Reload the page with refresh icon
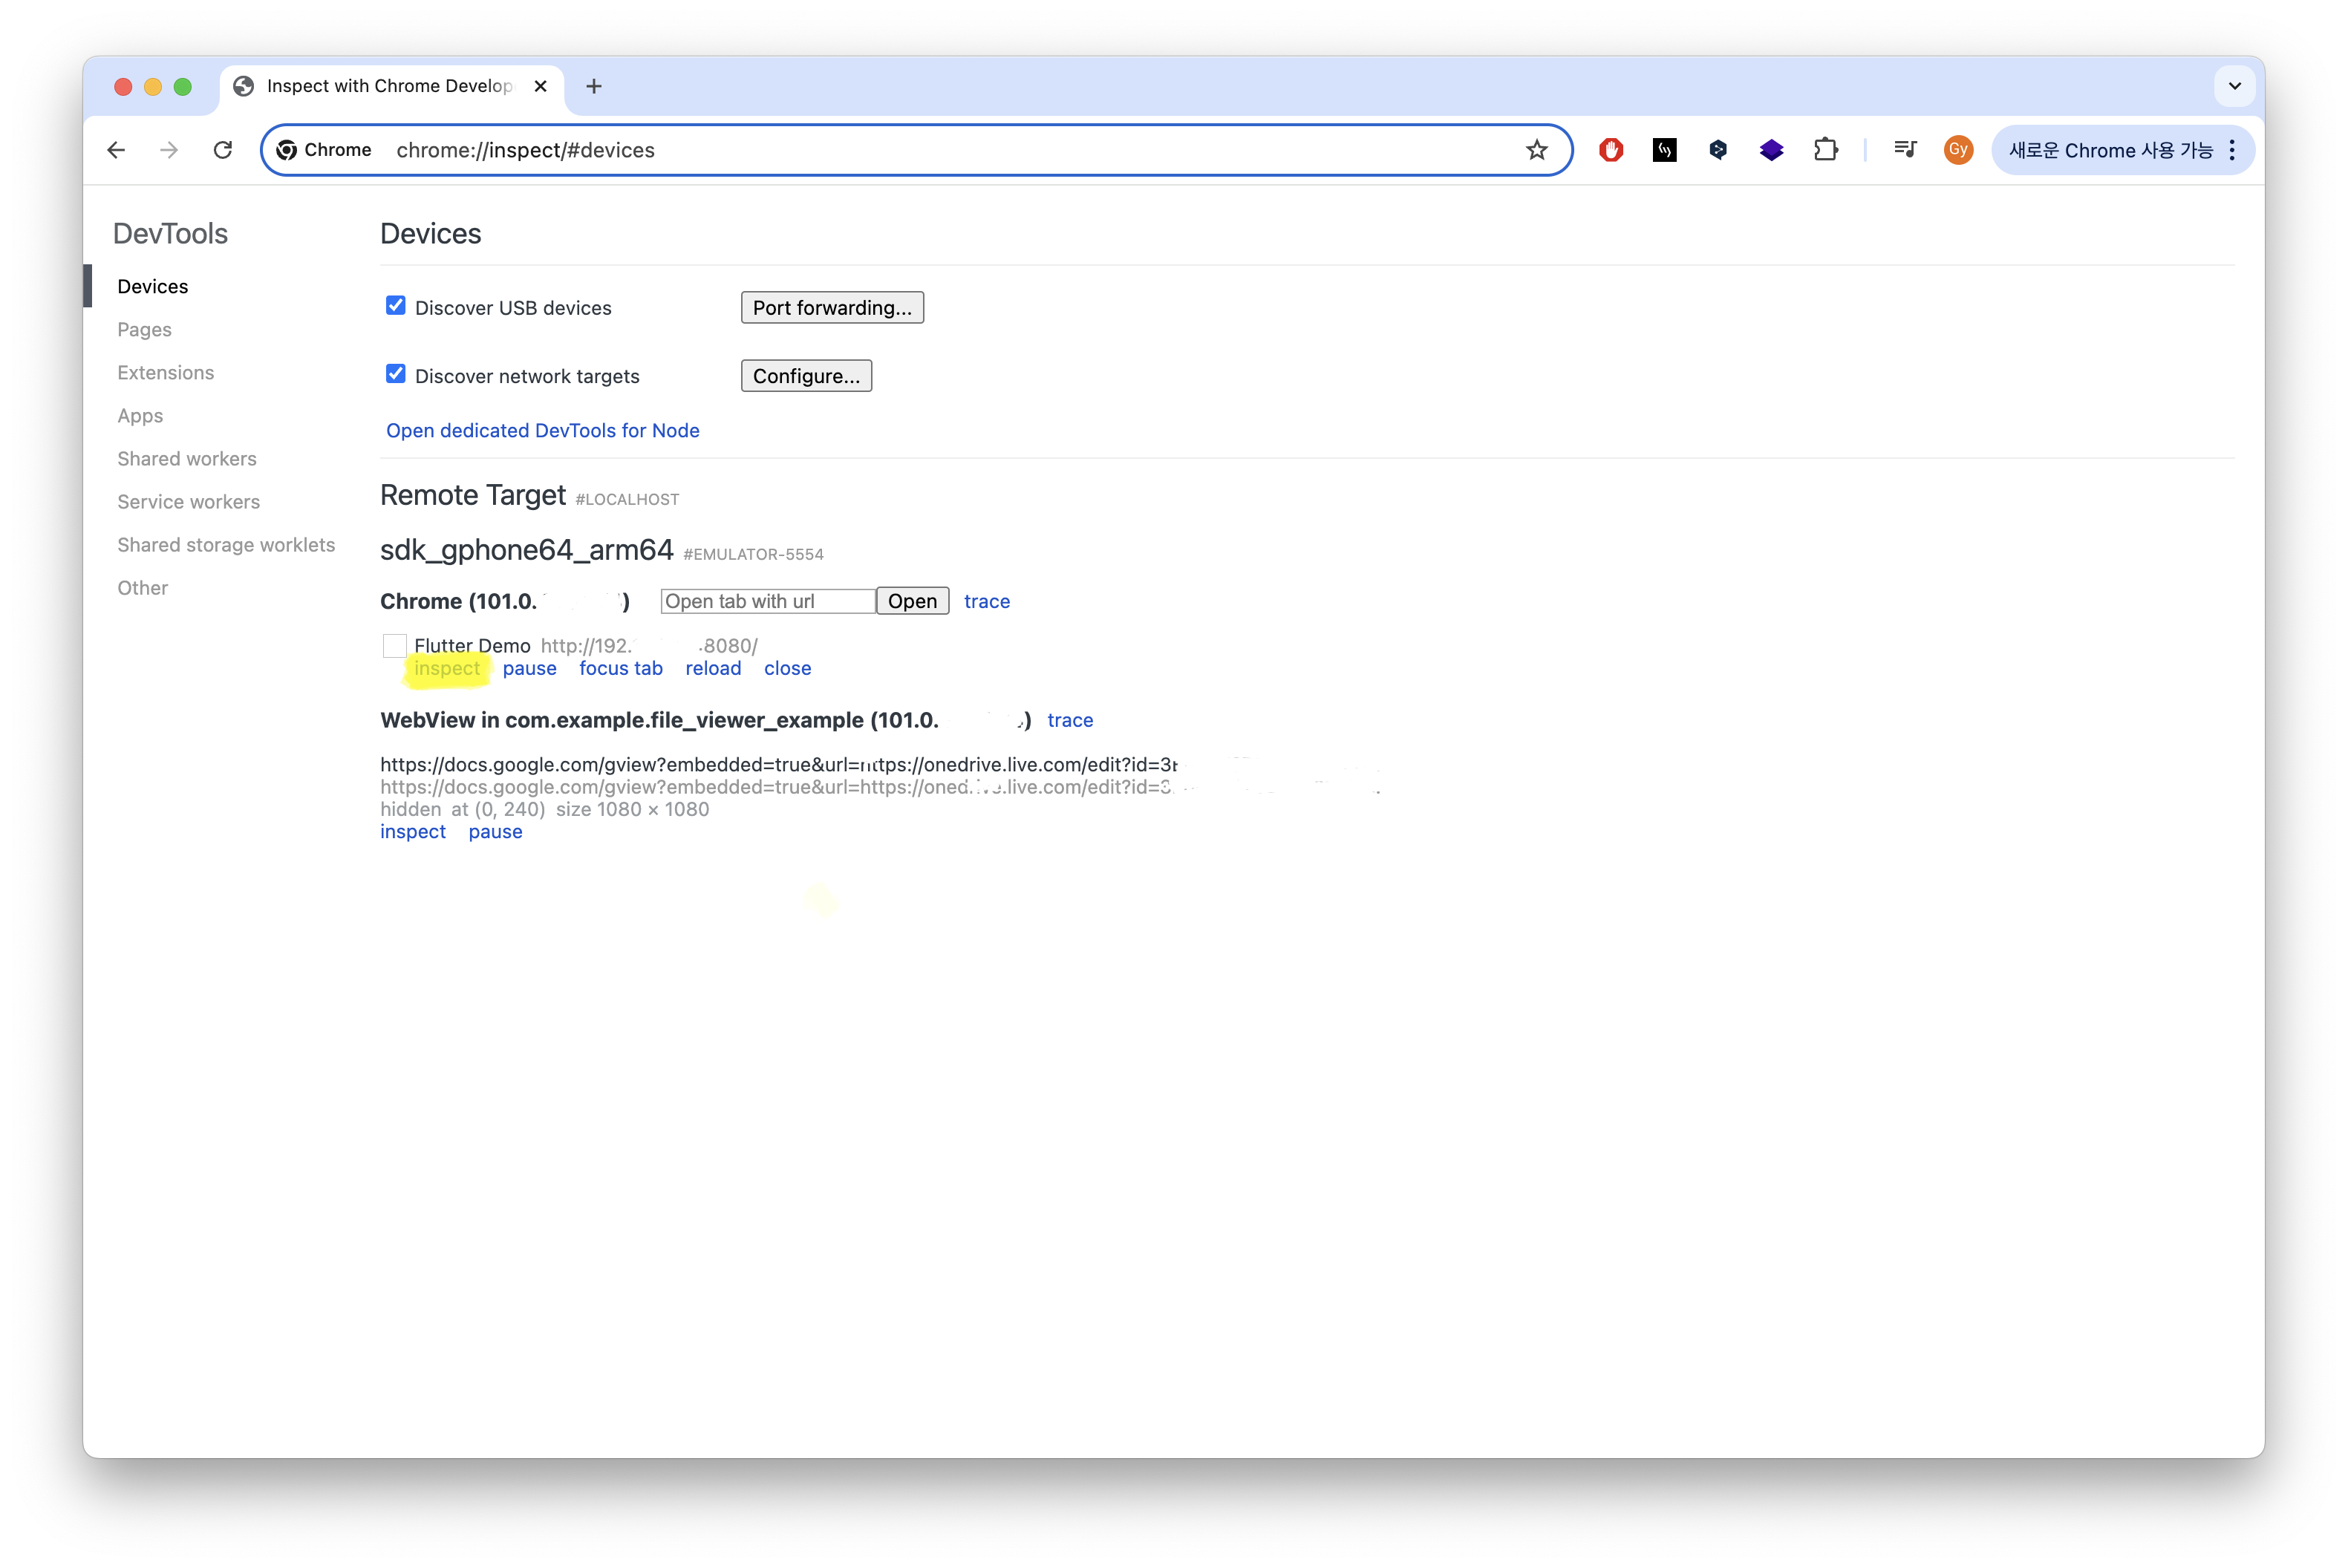The image size is (2348, 1568). [x=223, y=150]
